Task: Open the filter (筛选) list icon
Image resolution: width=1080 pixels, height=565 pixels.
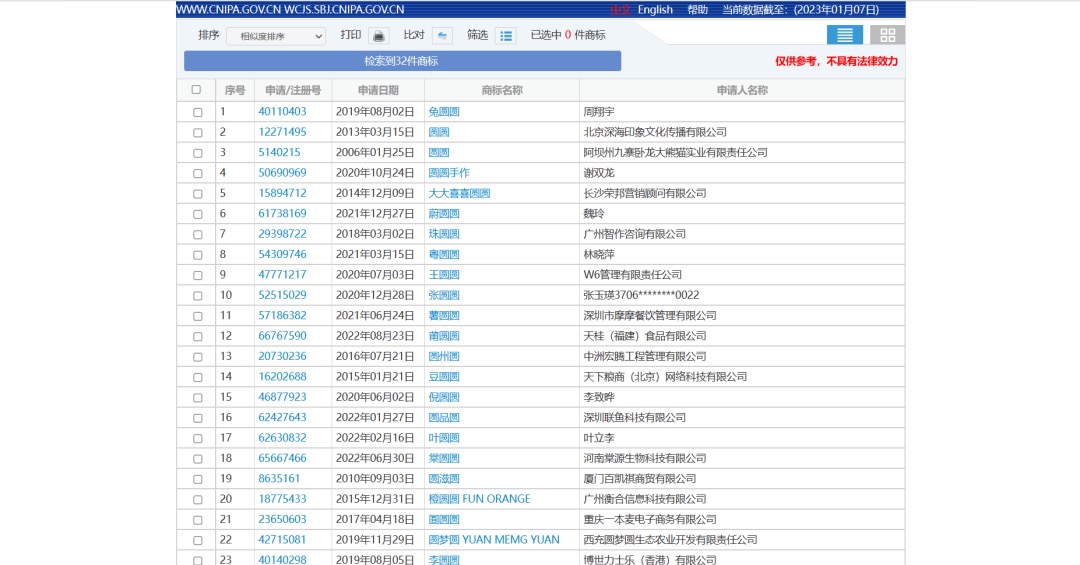Action: (x=506, y=36)
